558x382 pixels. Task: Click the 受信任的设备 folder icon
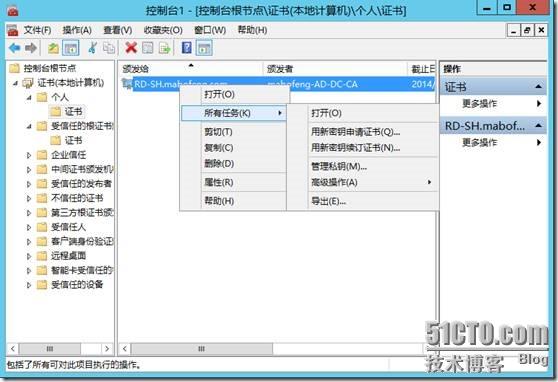[42, 284]
